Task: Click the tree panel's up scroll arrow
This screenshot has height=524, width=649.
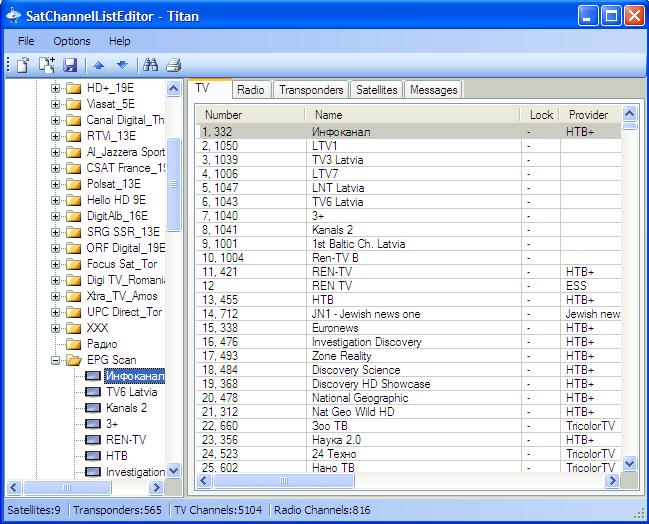Action: point(174,89)
